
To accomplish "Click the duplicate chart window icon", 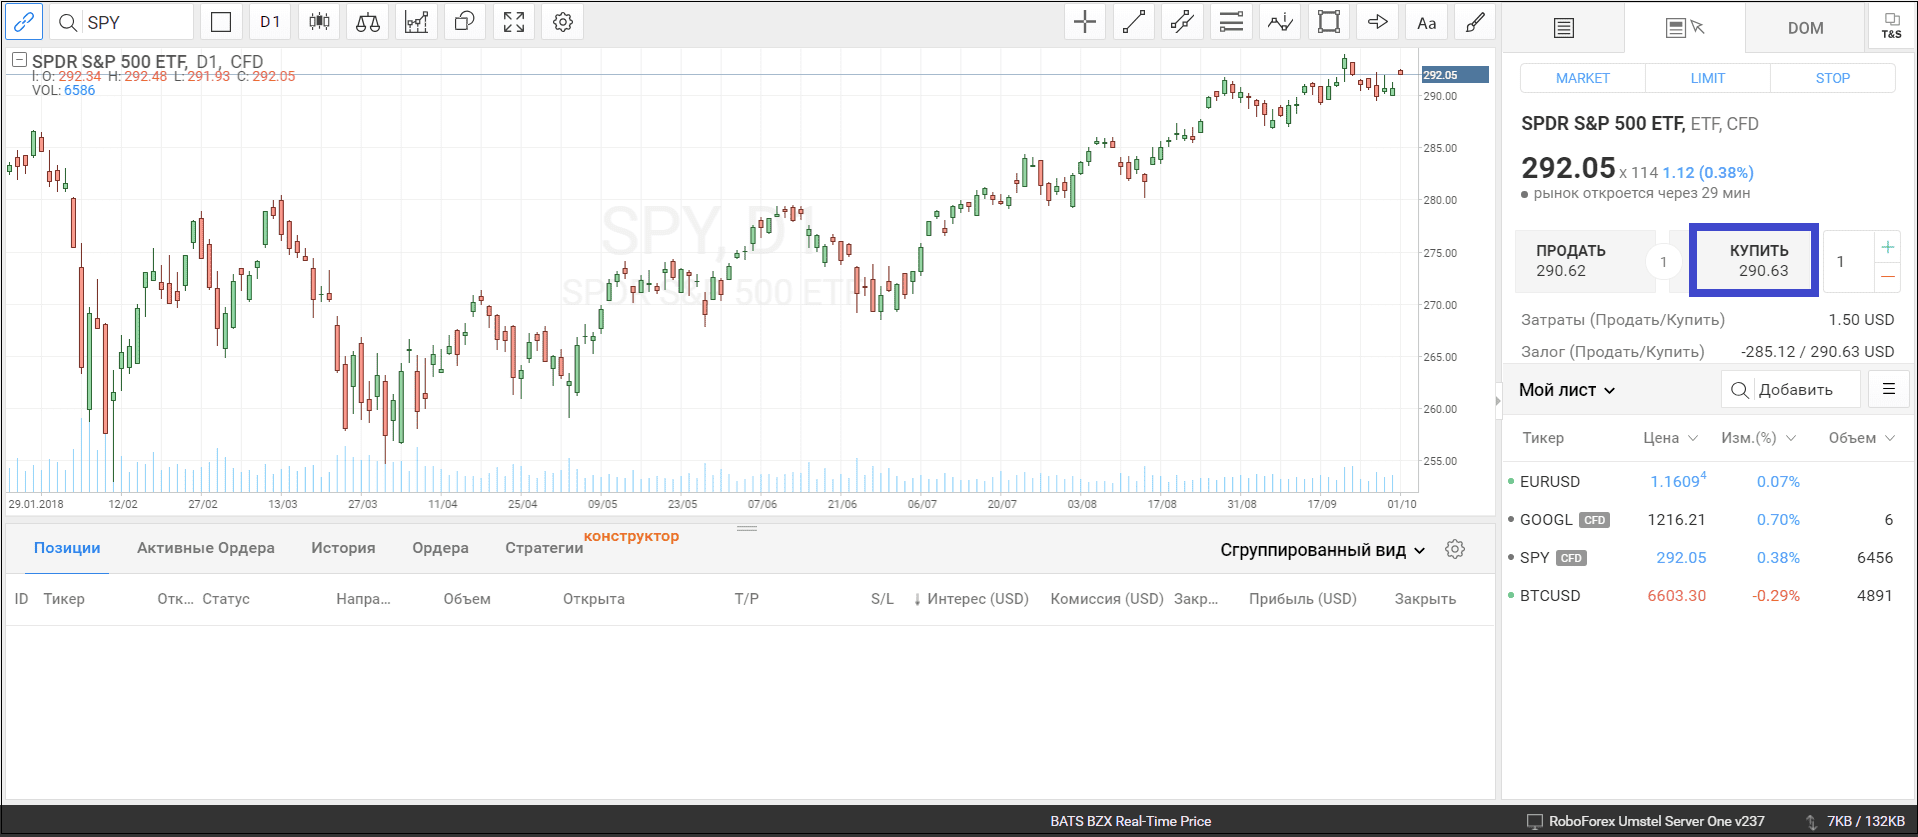I will [x=465, y=21].
